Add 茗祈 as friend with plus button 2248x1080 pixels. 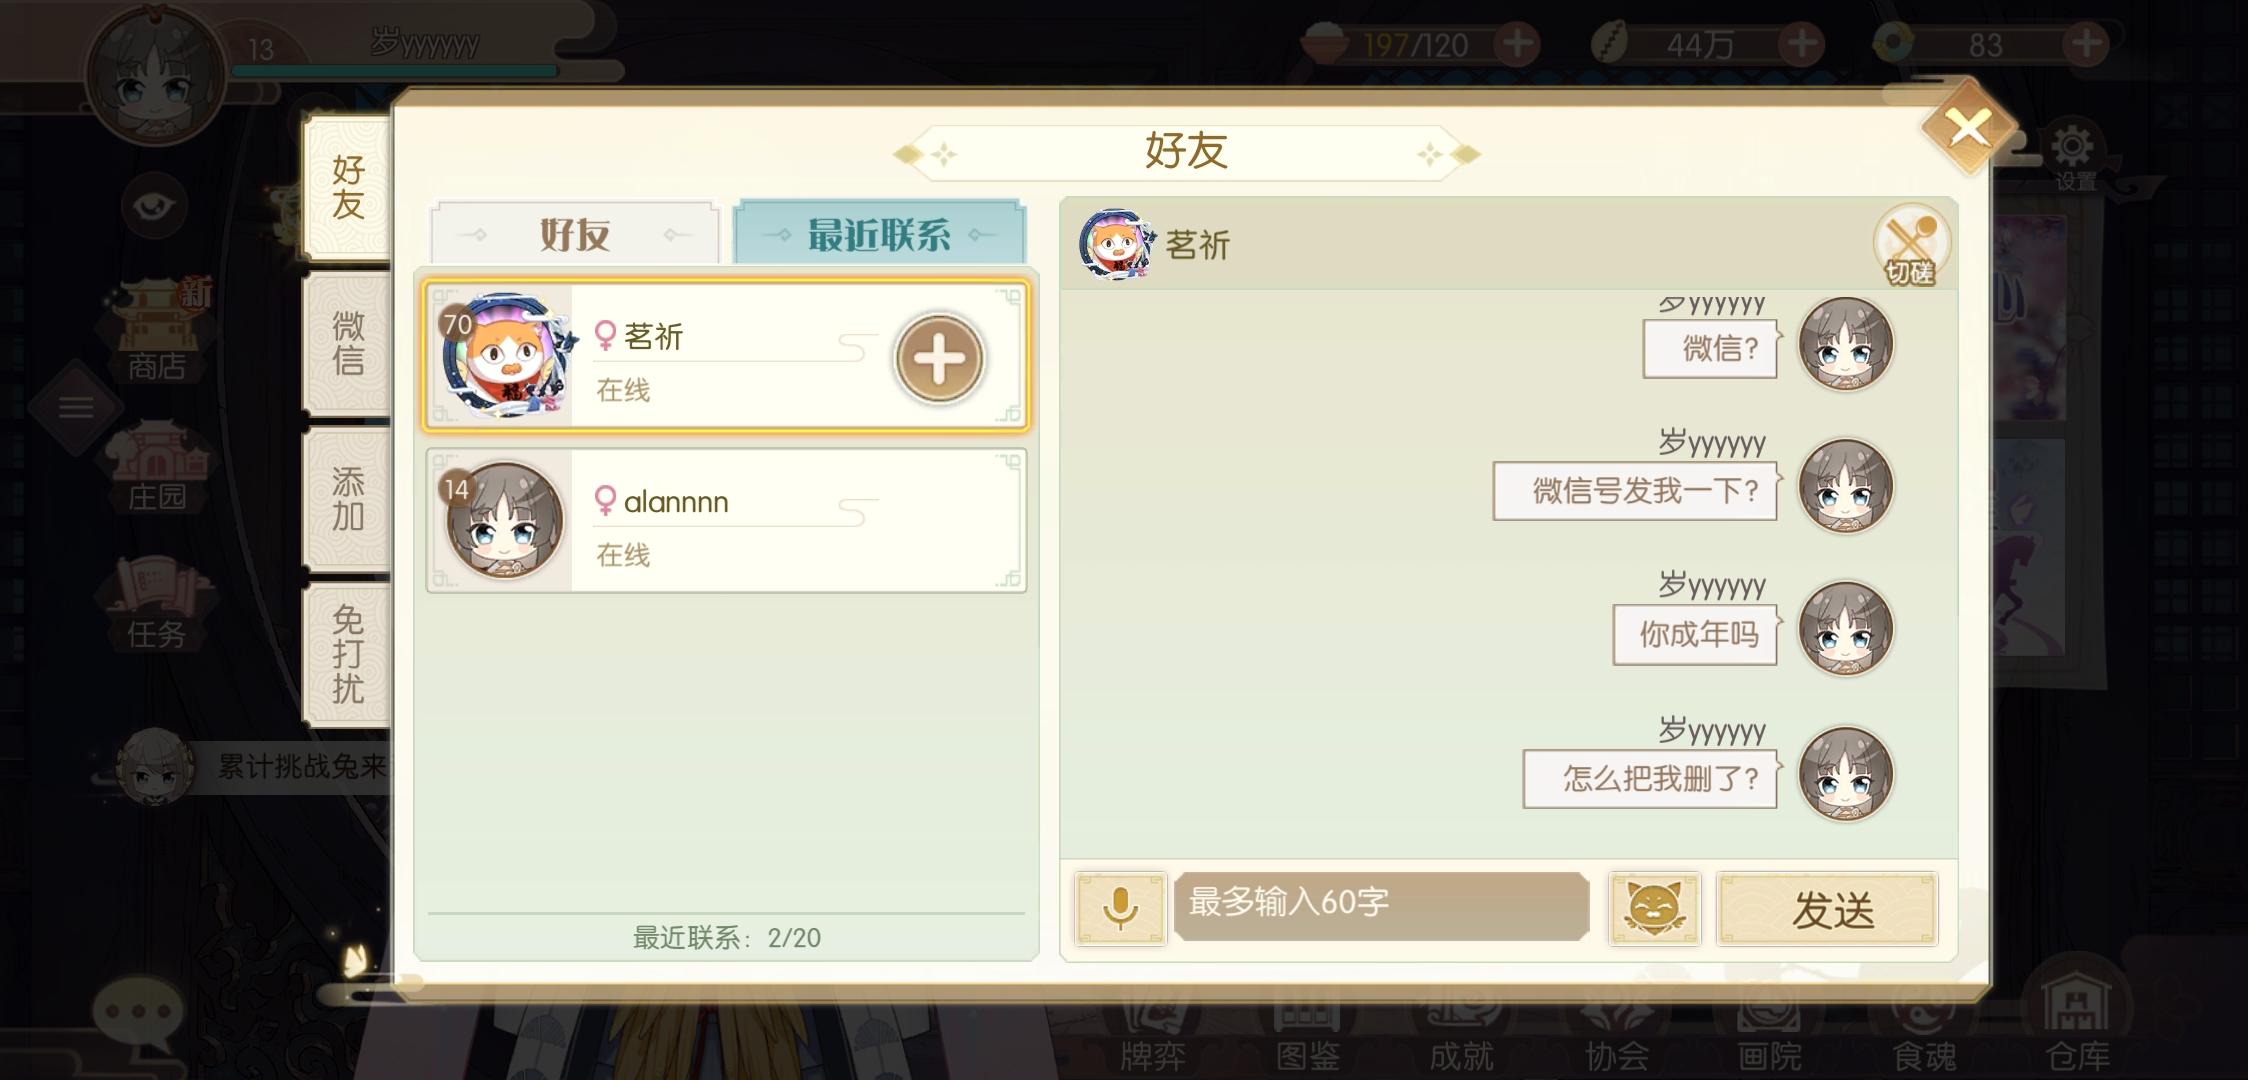pos(939,358)
